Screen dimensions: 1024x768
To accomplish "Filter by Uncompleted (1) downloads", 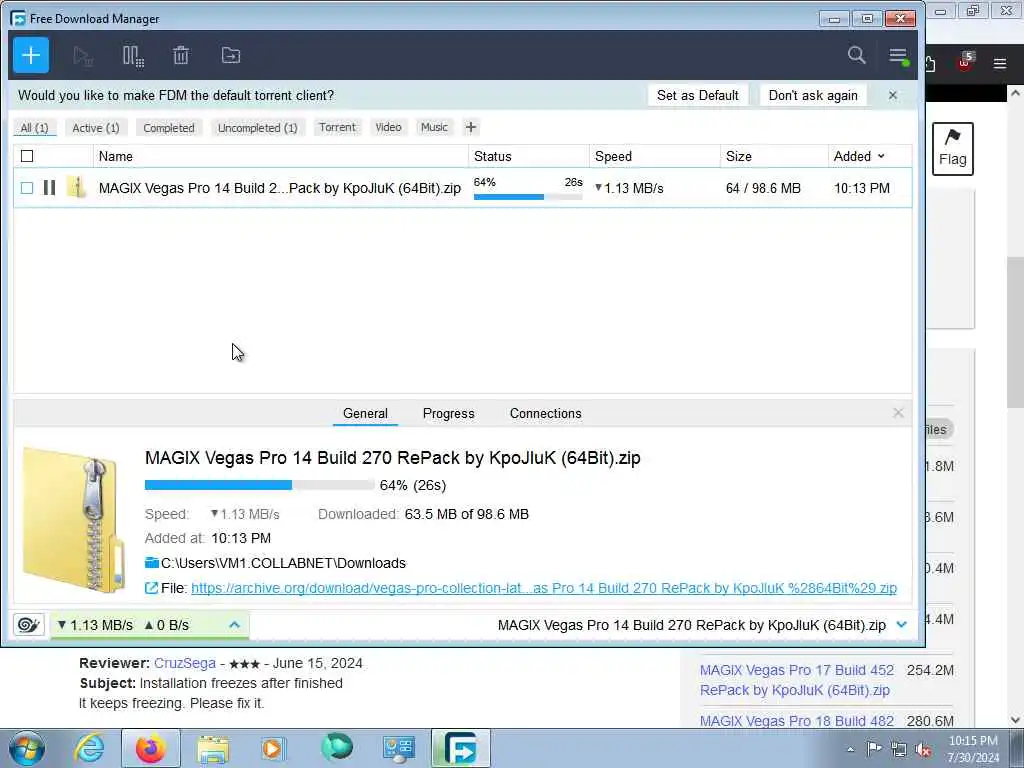I will 257,127.
